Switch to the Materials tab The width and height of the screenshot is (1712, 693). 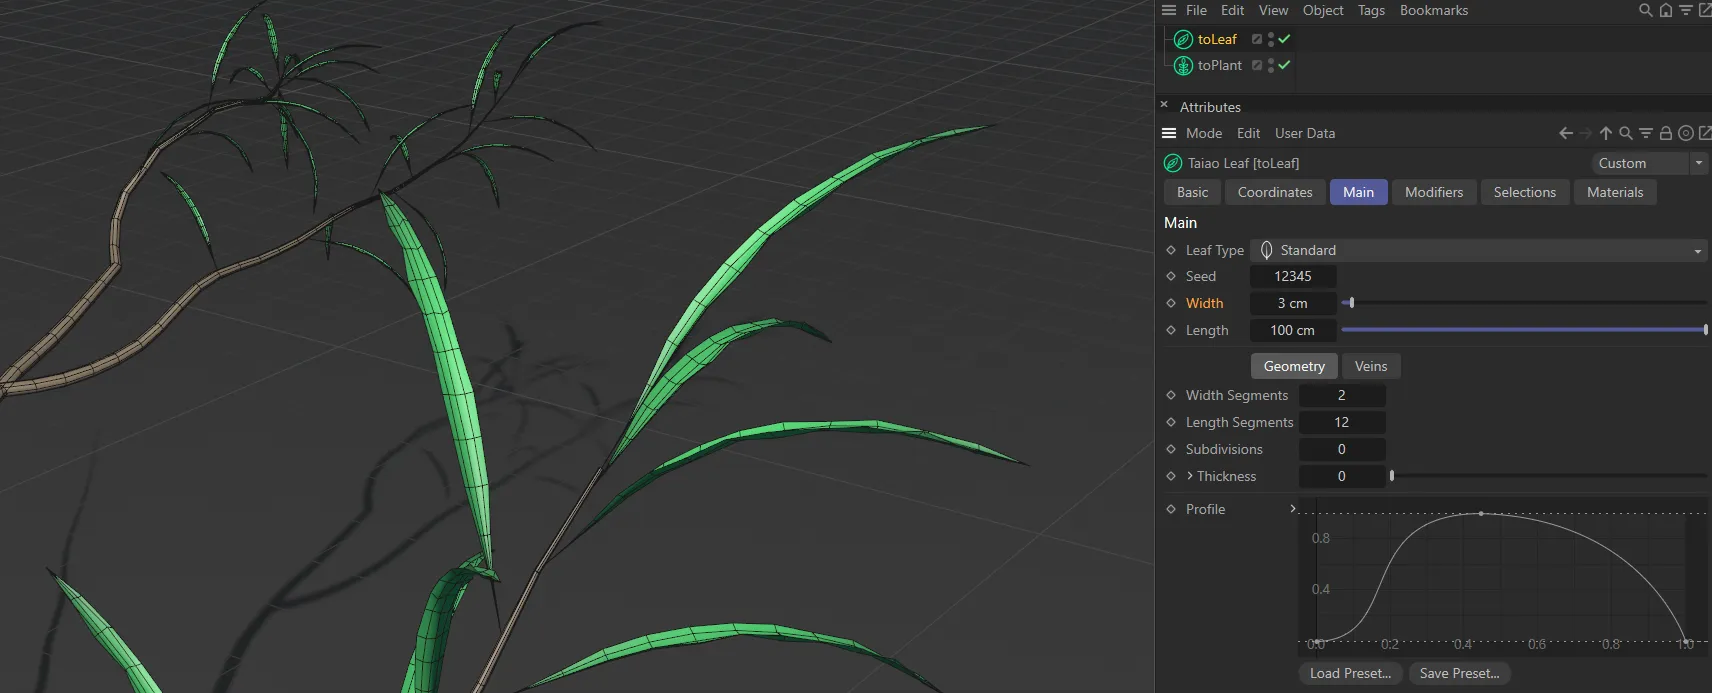point(1615,192)
